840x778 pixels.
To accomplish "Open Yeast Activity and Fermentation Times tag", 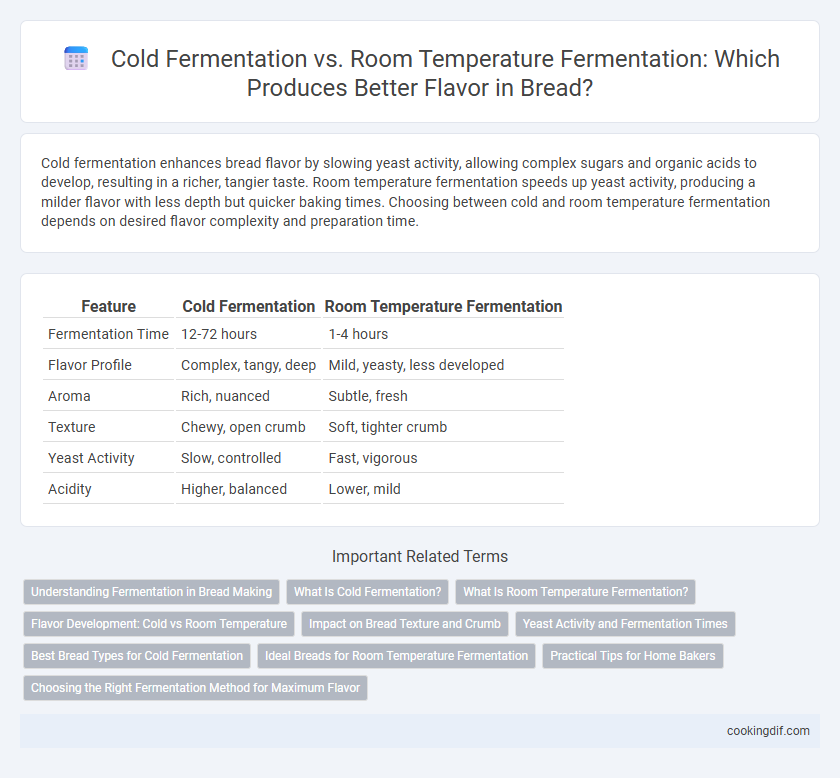I will tap(625, 624).
